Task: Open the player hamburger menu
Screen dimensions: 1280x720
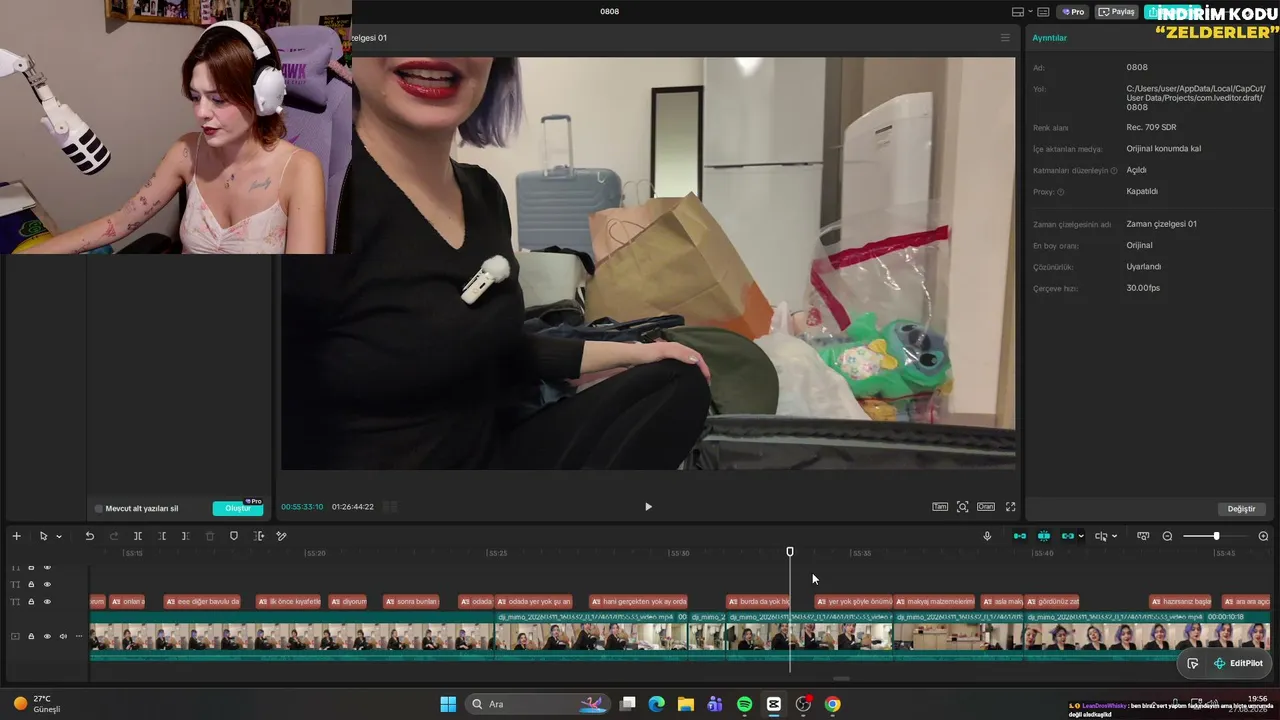Action: 1005,38
